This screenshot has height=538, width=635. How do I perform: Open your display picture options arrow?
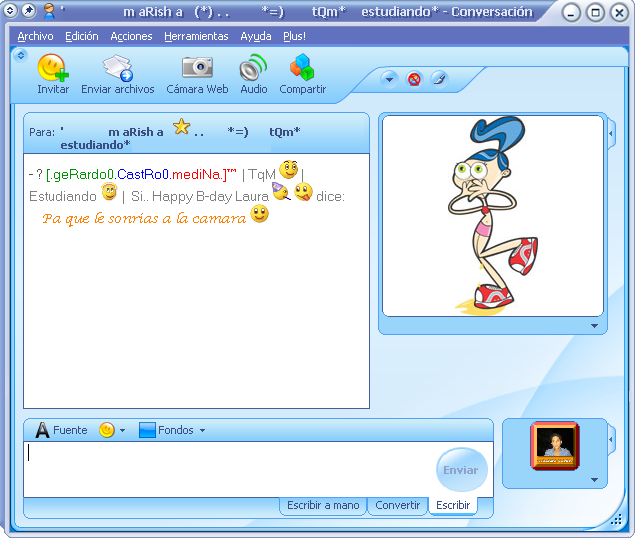pos(594,480)
